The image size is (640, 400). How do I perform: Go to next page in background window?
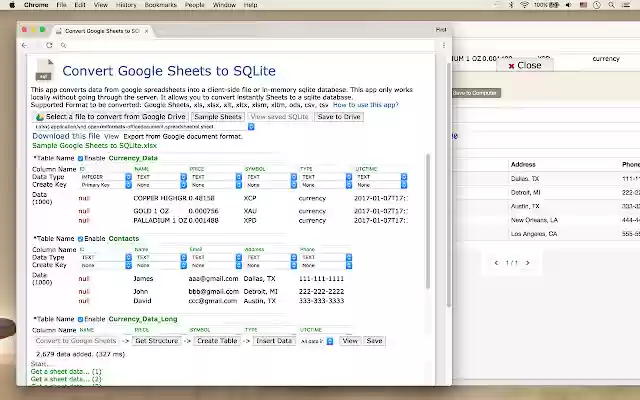[527, 263]
